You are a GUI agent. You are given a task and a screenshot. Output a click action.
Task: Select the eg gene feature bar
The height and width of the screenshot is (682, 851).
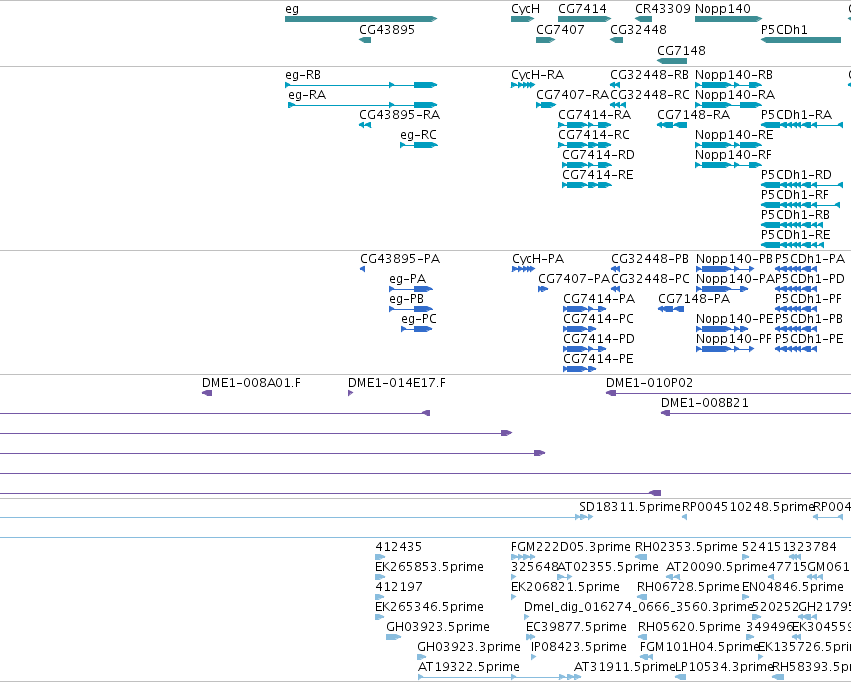[x=361, y=19]
